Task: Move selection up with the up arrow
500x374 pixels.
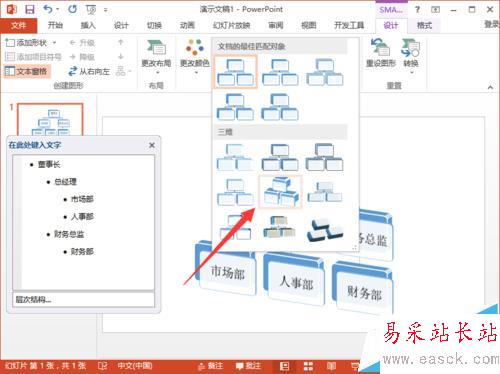Action: tap(121, 42)
